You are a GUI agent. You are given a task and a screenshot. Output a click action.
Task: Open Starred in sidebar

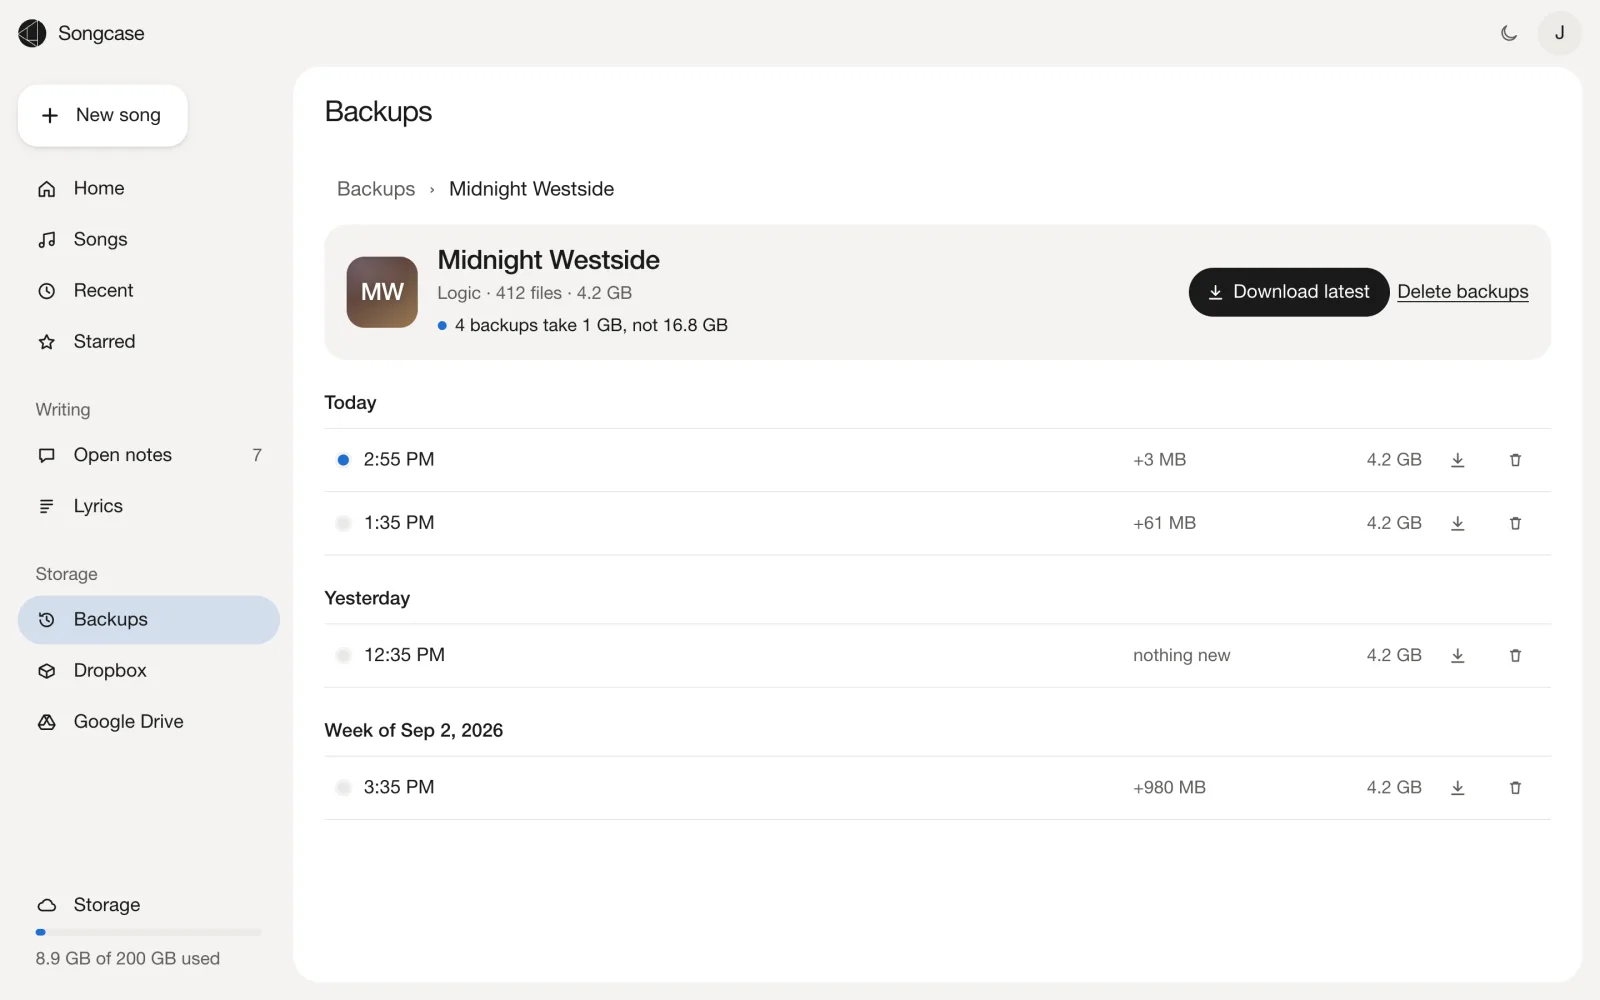(148, 341)
